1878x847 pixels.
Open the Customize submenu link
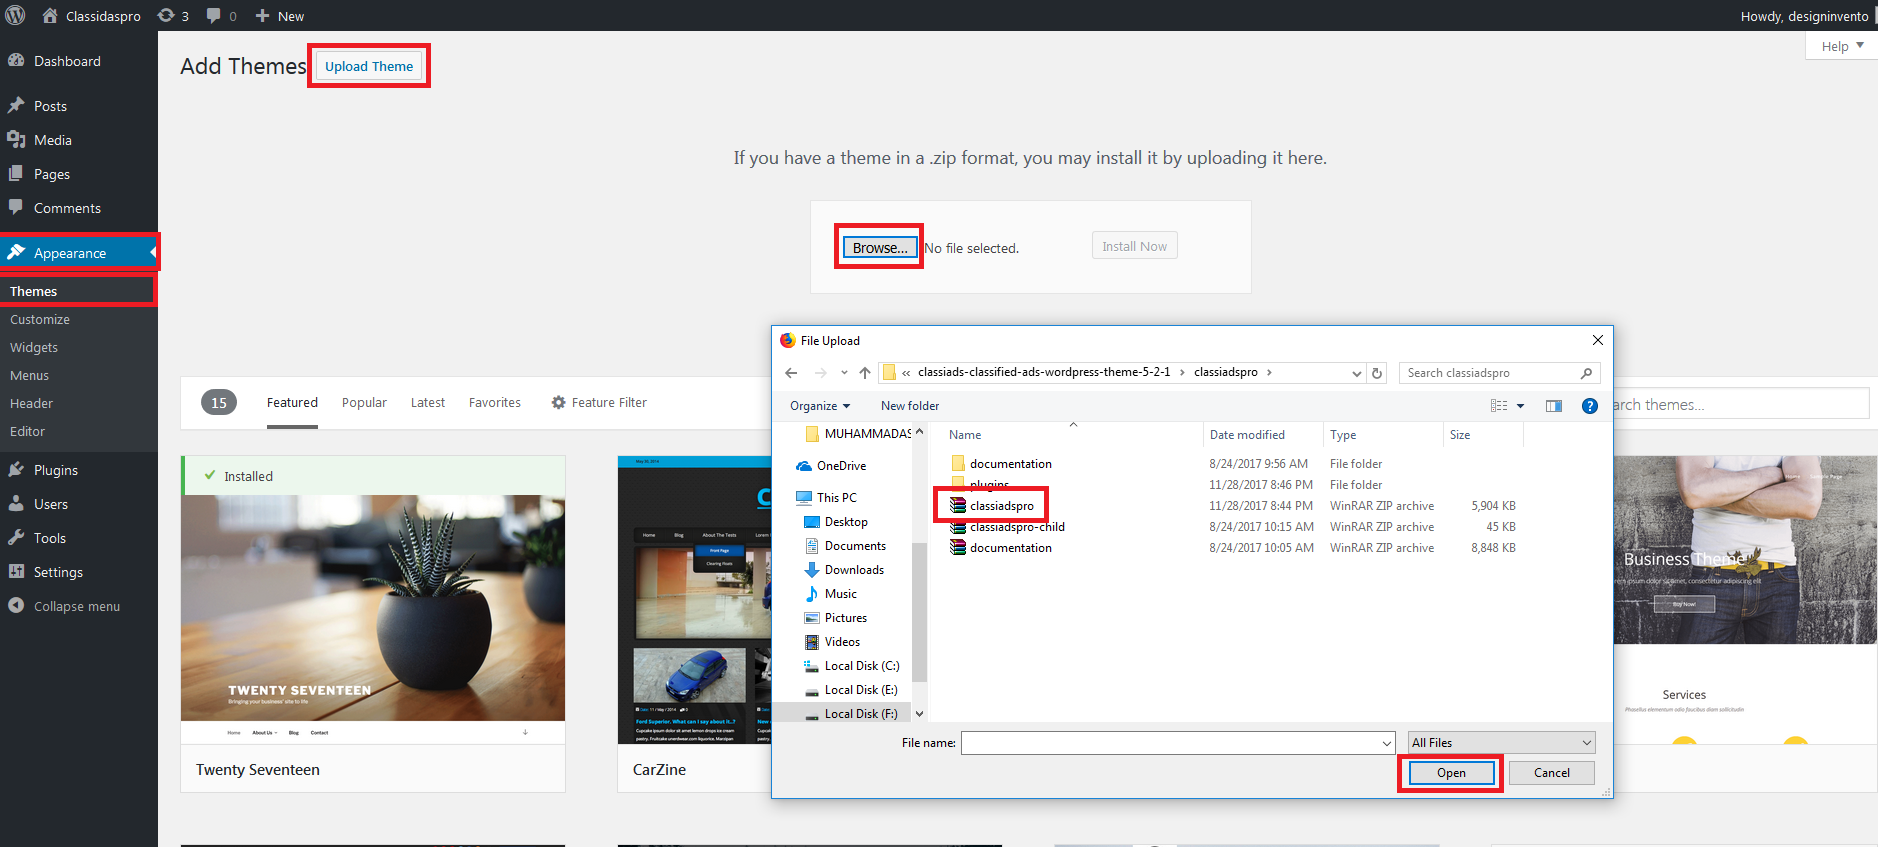click(x=40, y=319)
